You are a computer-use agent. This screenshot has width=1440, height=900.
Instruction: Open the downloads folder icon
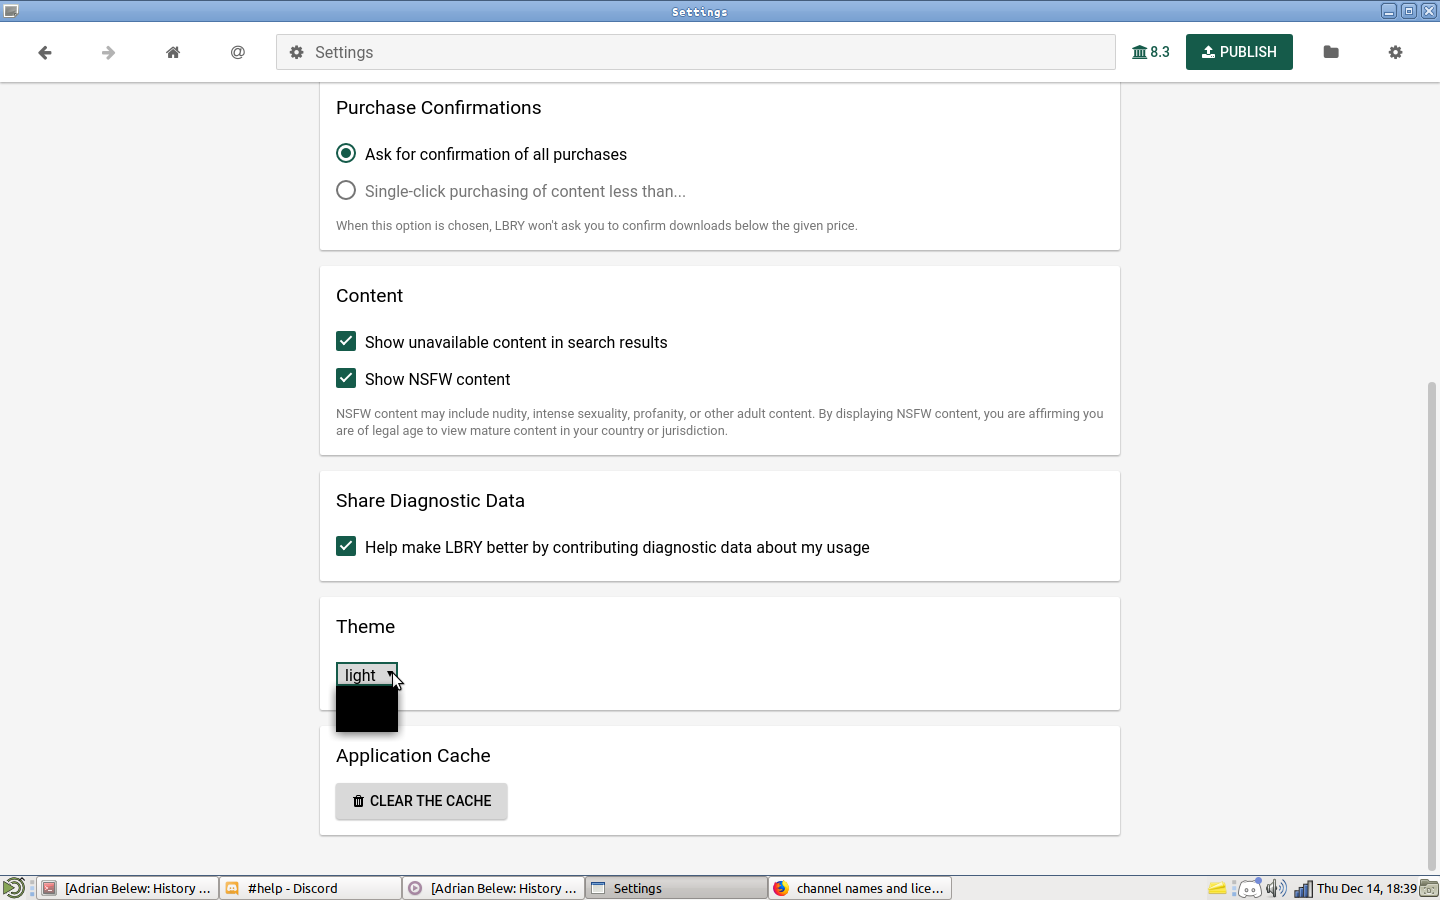[1331, 52]
